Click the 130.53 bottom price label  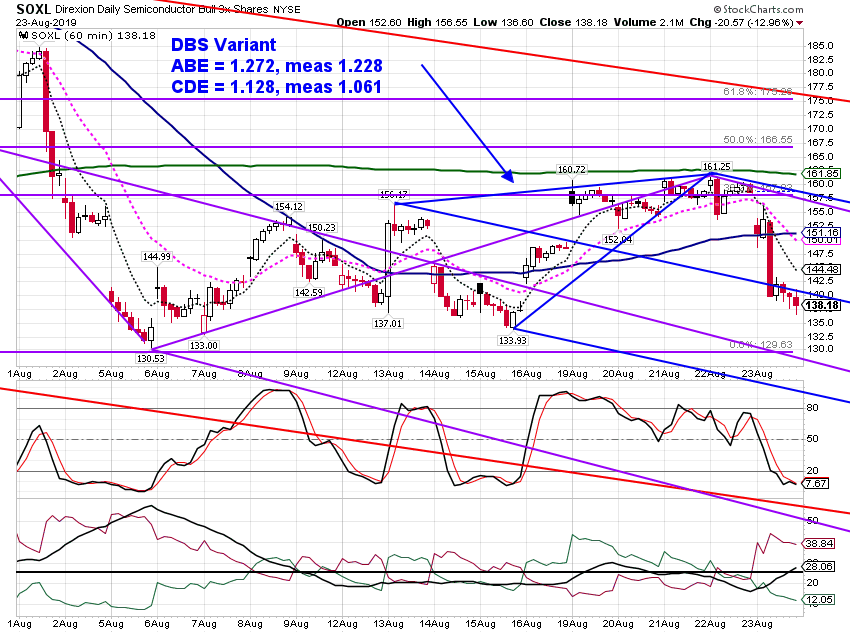[151, 358]
